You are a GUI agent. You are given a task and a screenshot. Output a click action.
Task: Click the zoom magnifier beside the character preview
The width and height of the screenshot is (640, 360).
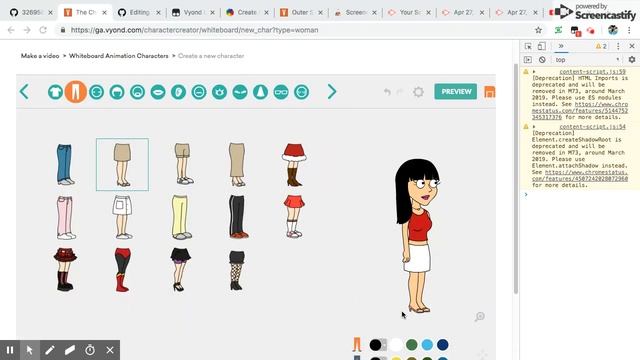click(480, 316)
